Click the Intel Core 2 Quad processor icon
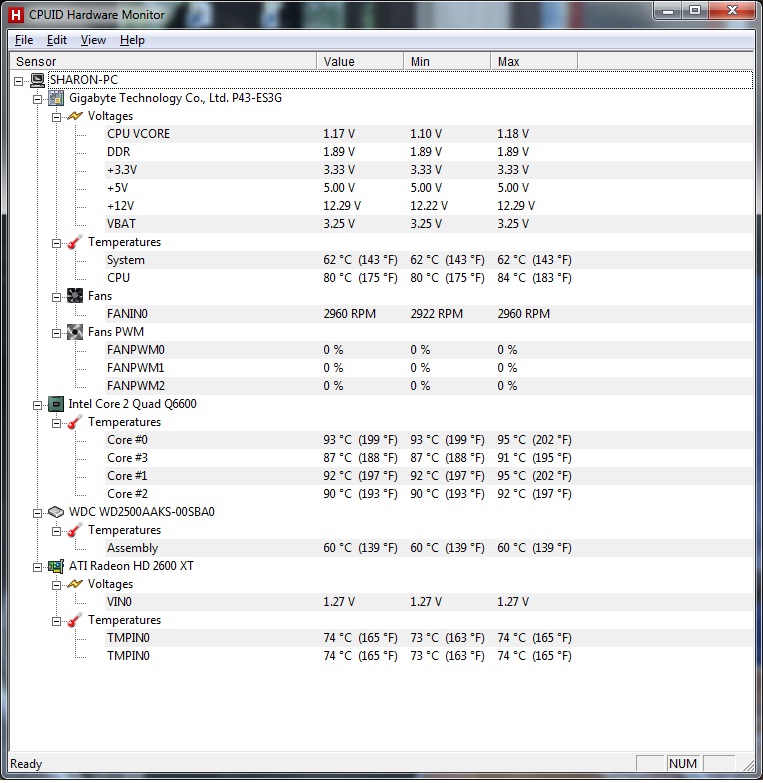This screenshot has height=783, width=763. click(x=57, y=404)
